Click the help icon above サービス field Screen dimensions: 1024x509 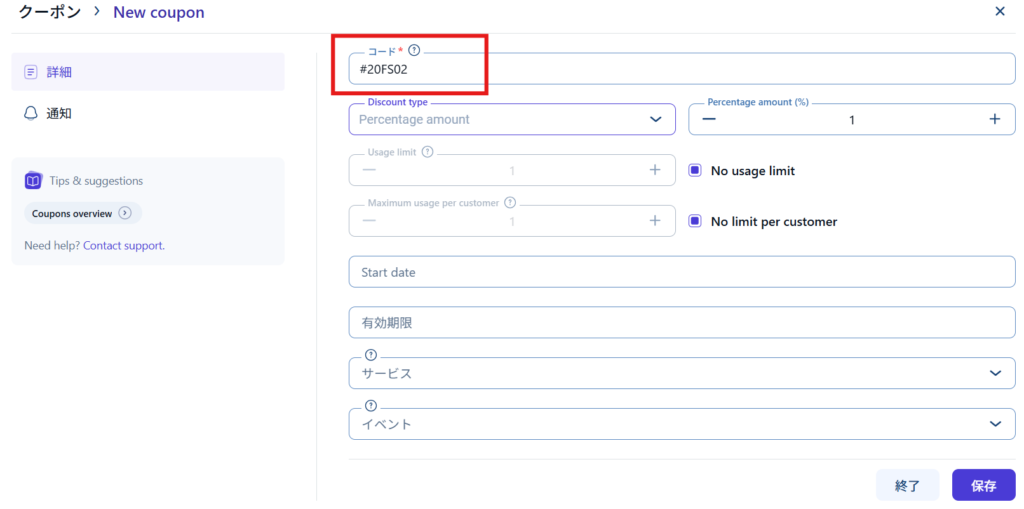(x=371, y=355)
